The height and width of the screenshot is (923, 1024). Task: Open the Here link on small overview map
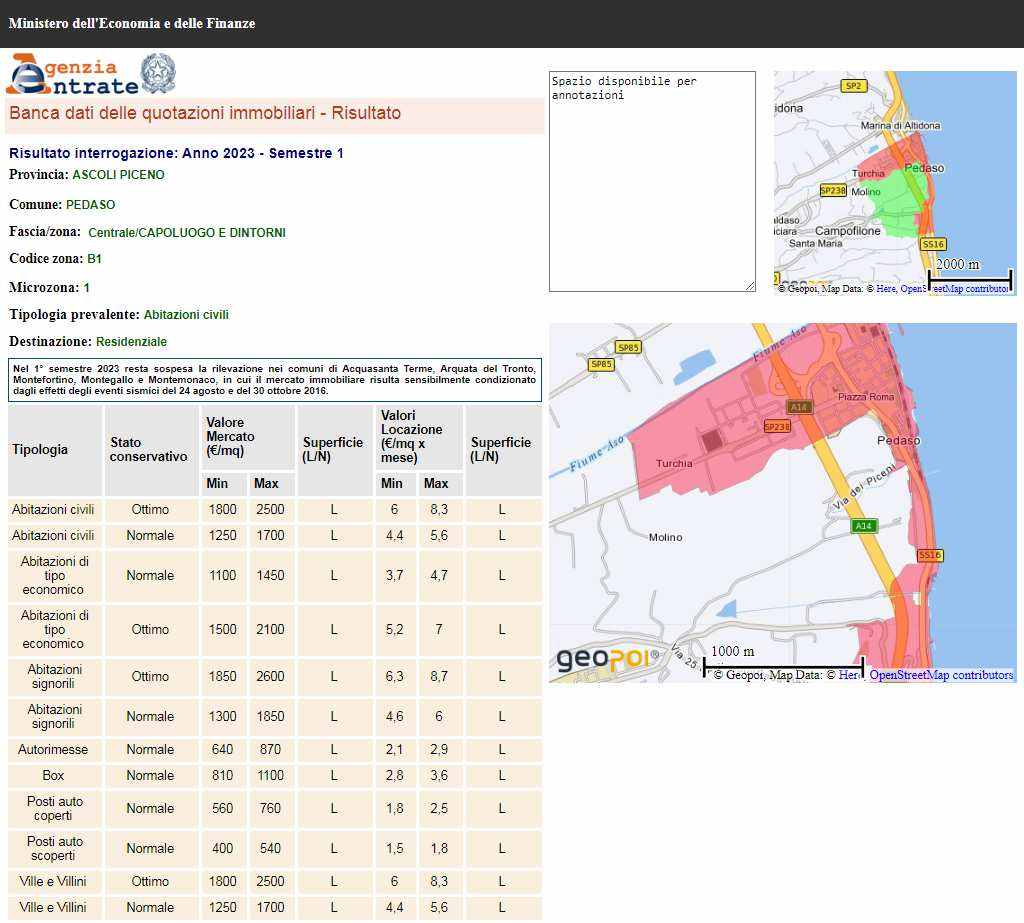886,288
